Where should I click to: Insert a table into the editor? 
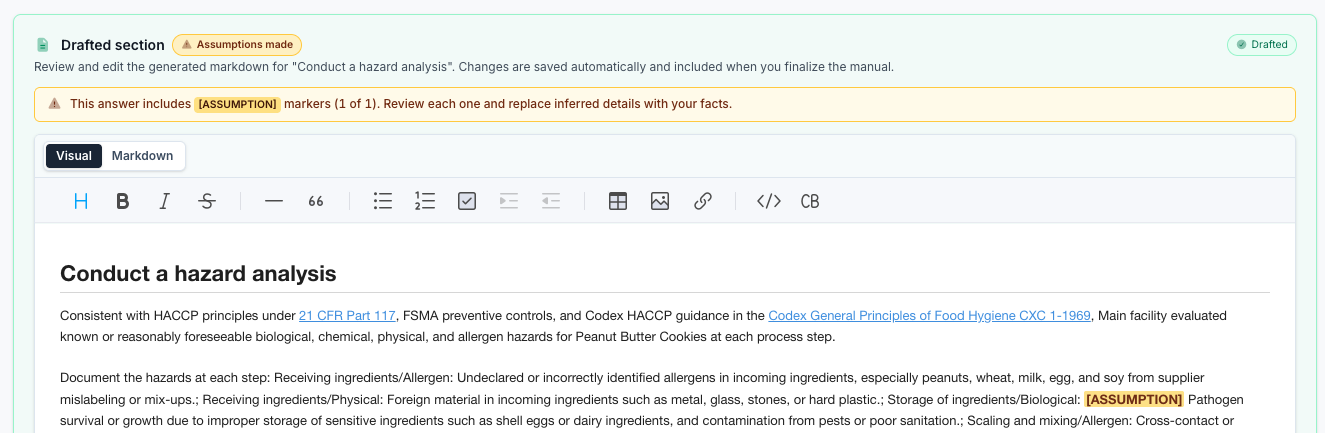618,201
